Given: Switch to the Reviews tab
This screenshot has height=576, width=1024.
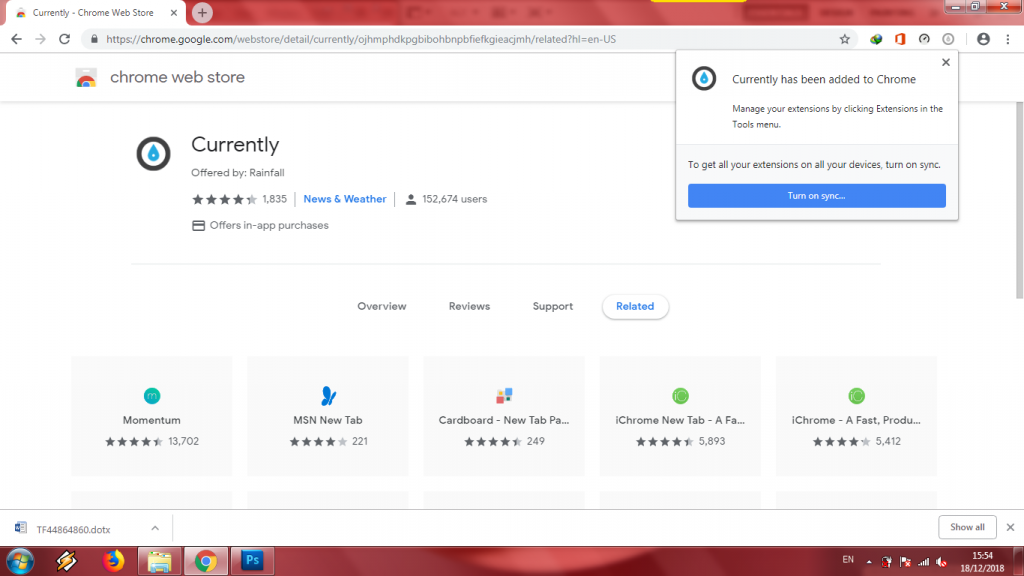Looking at the screenshot, I should [469, 306].
